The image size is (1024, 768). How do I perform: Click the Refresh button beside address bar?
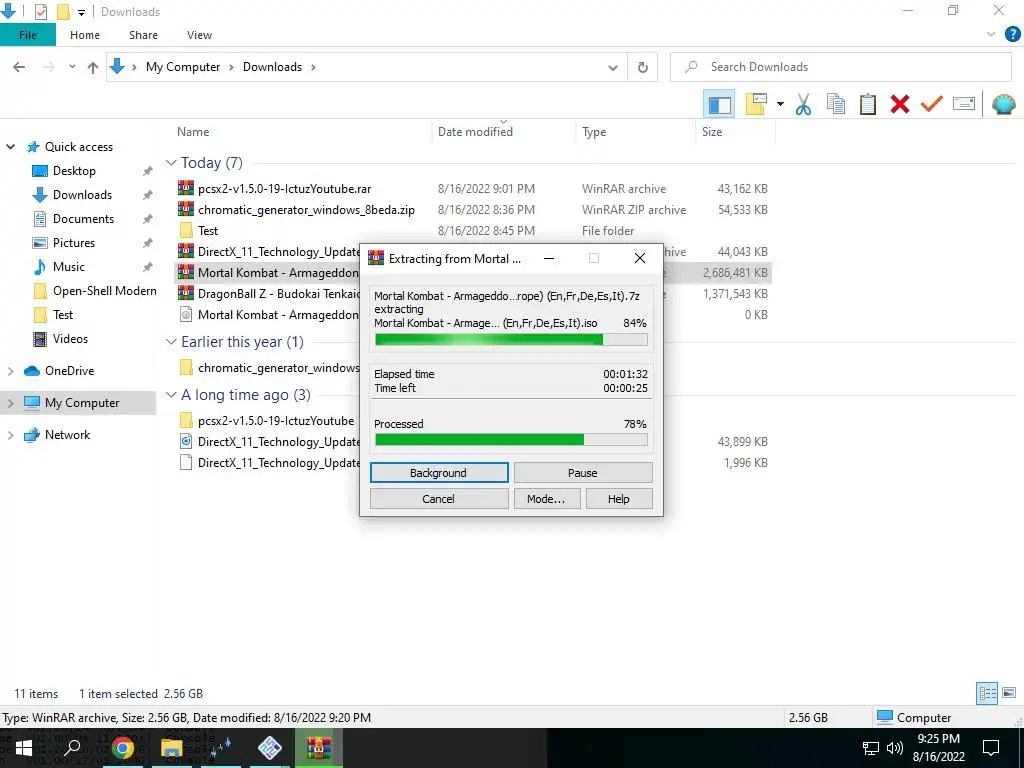(x=643, y=67)
